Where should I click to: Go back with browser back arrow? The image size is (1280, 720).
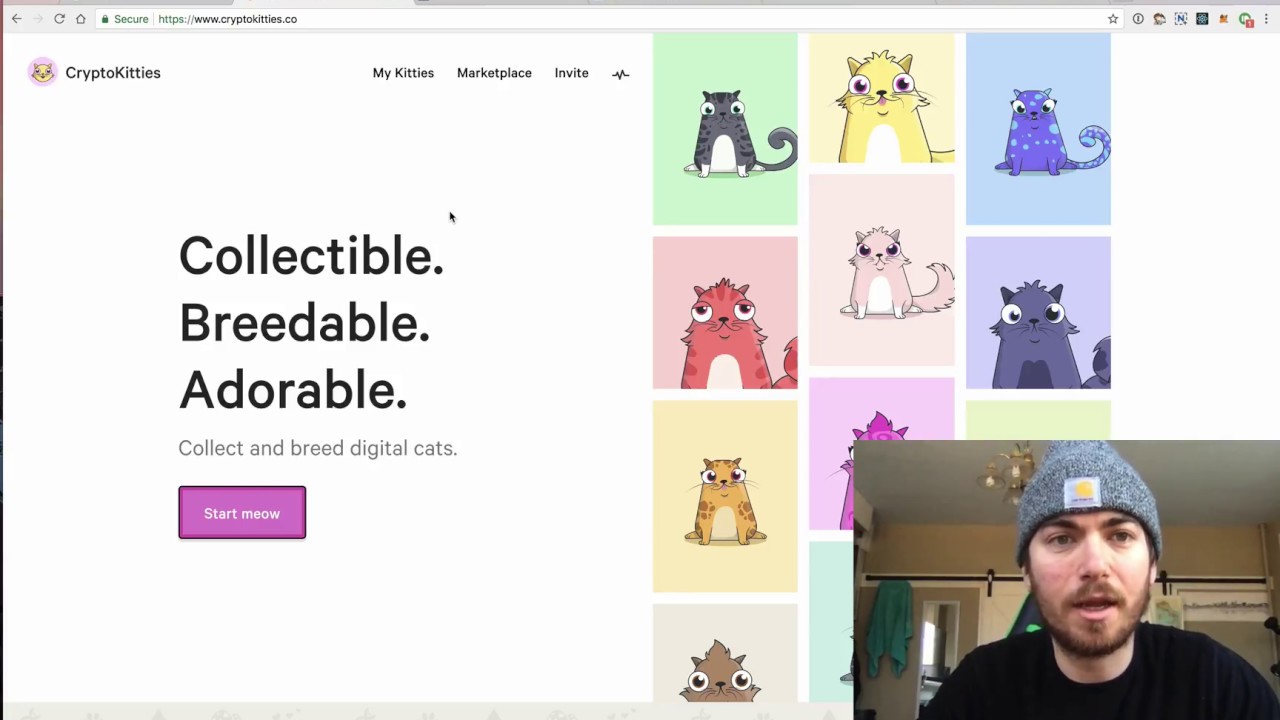tap(16, 19)
